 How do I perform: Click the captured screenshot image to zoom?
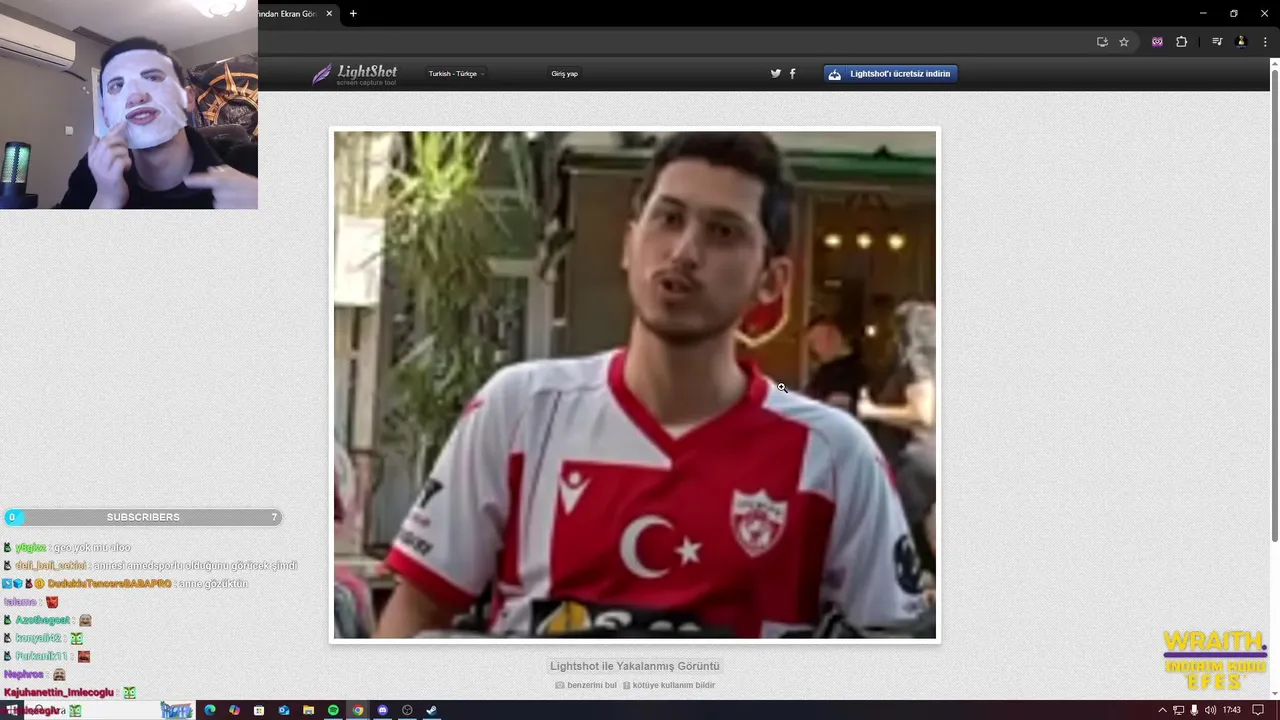[635, 385]
